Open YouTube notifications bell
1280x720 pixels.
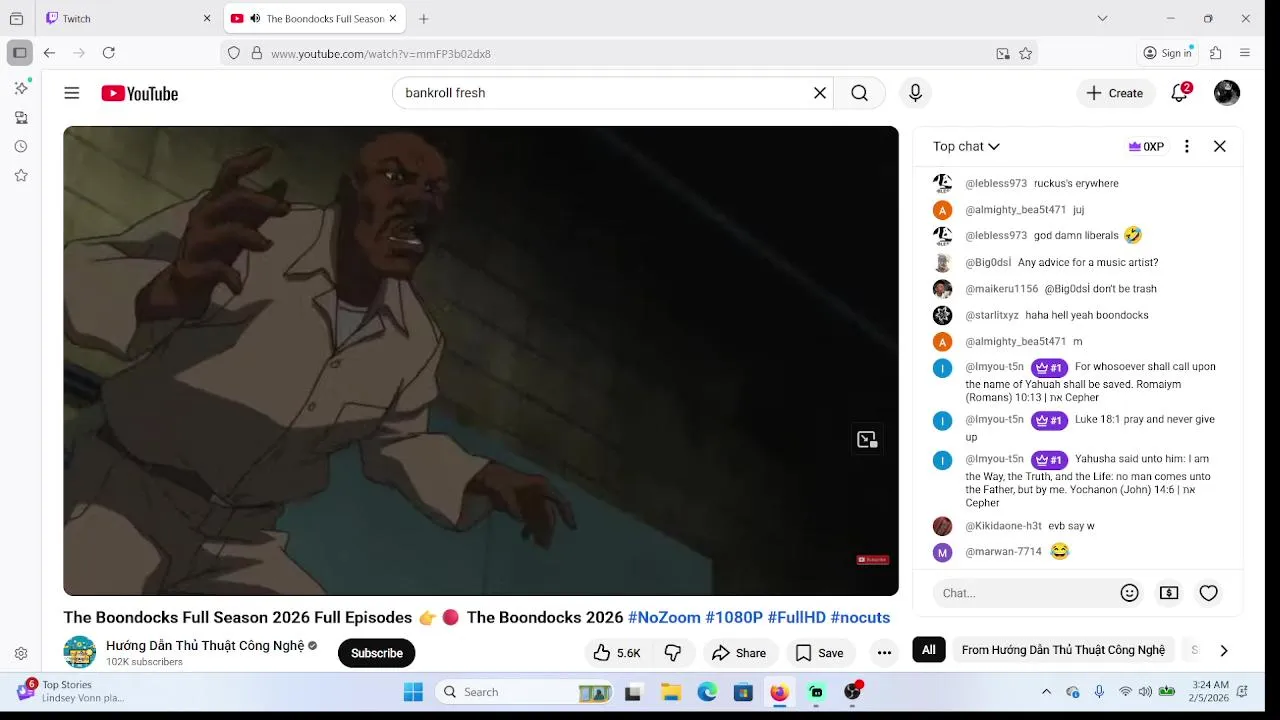(1180, 93)
